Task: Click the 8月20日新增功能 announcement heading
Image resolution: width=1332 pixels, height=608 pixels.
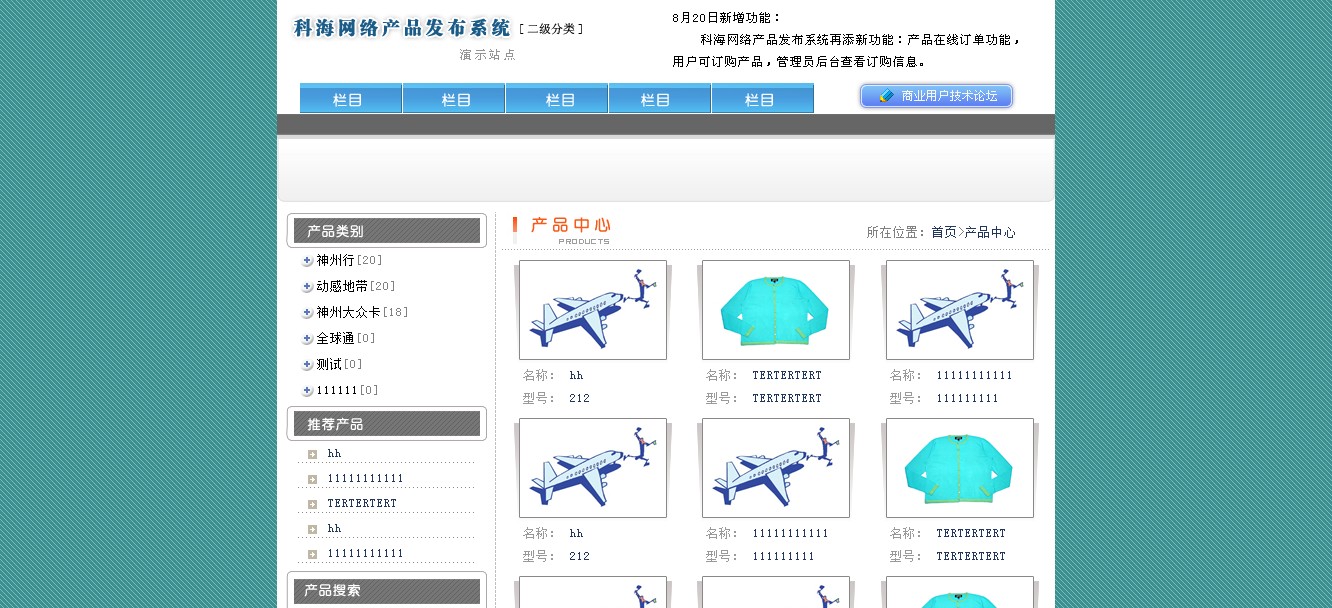Action: (727, 18)
